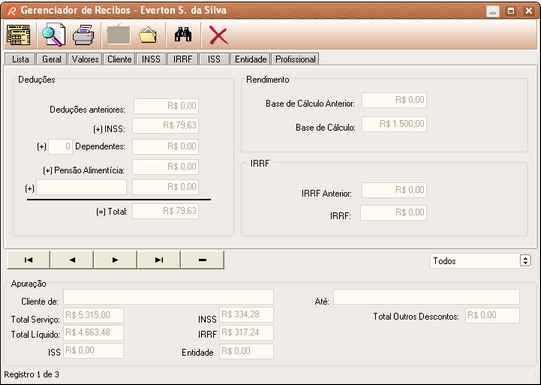Screen dimensions: 541x385
Task: Click the Dependentes value field
Action: coord(165,147)
